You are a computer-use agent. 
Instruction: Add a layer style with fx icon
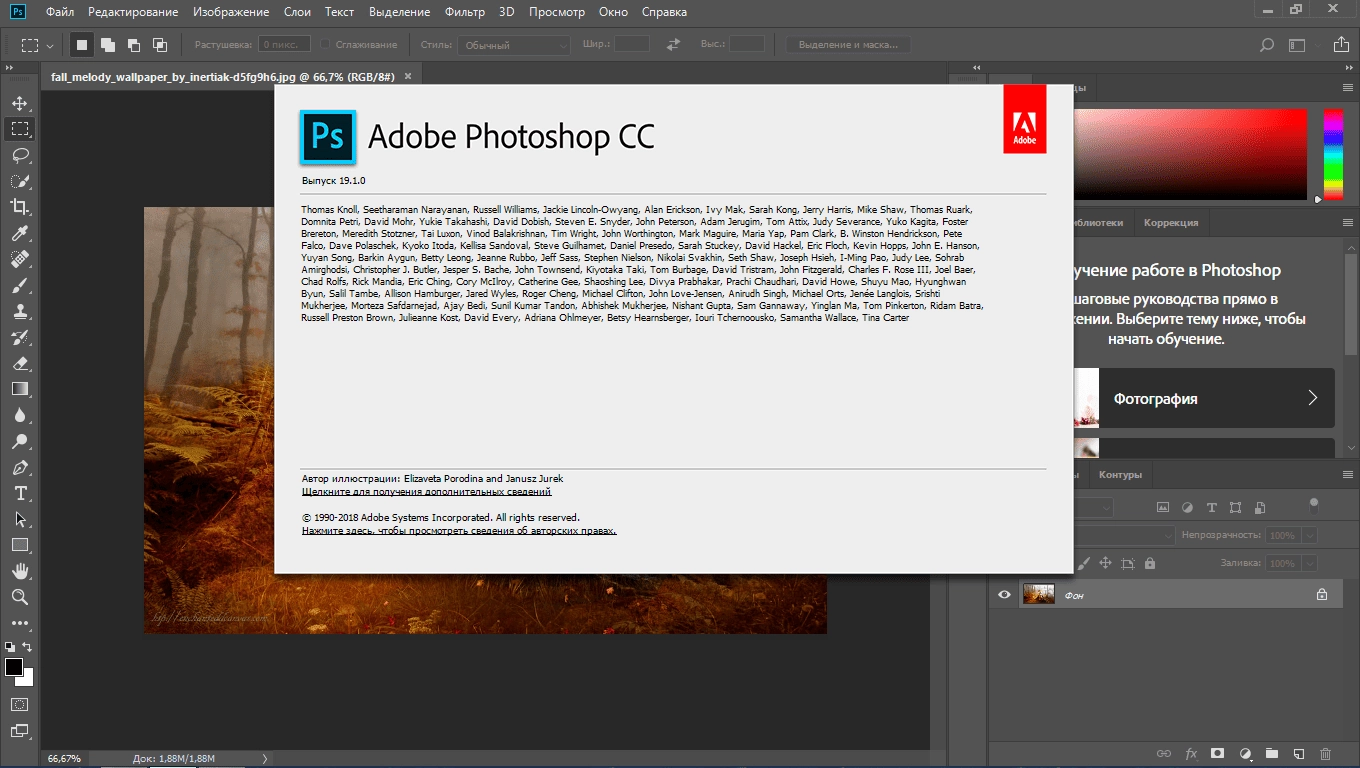[x=1191, y=753]
